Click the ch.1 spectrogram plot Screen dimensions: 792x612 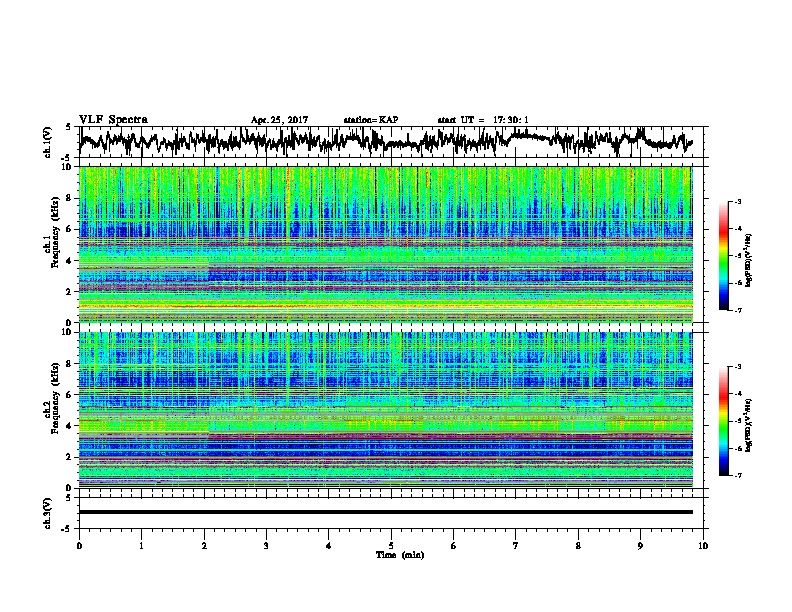coord(386,244)
